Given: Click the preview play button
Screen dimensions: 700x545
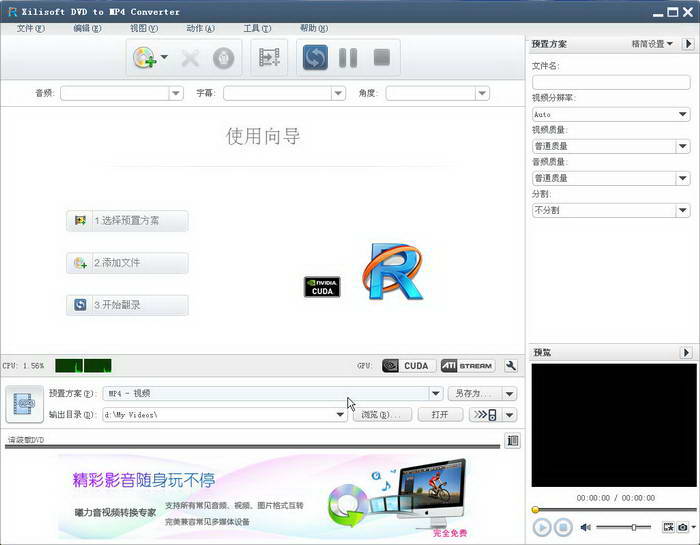Looking at the screenshot, I should (x=542, y=528).
